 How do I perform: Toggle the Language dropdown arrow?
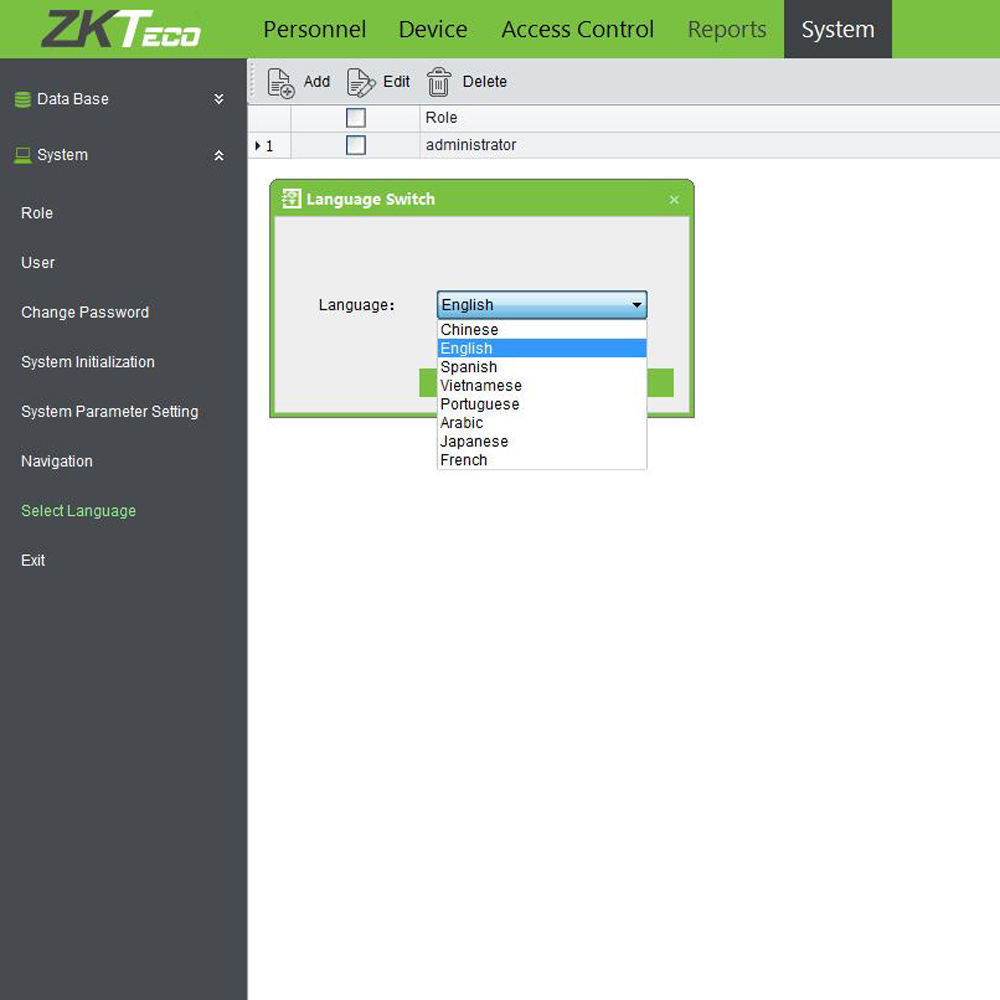coord(636,305)
